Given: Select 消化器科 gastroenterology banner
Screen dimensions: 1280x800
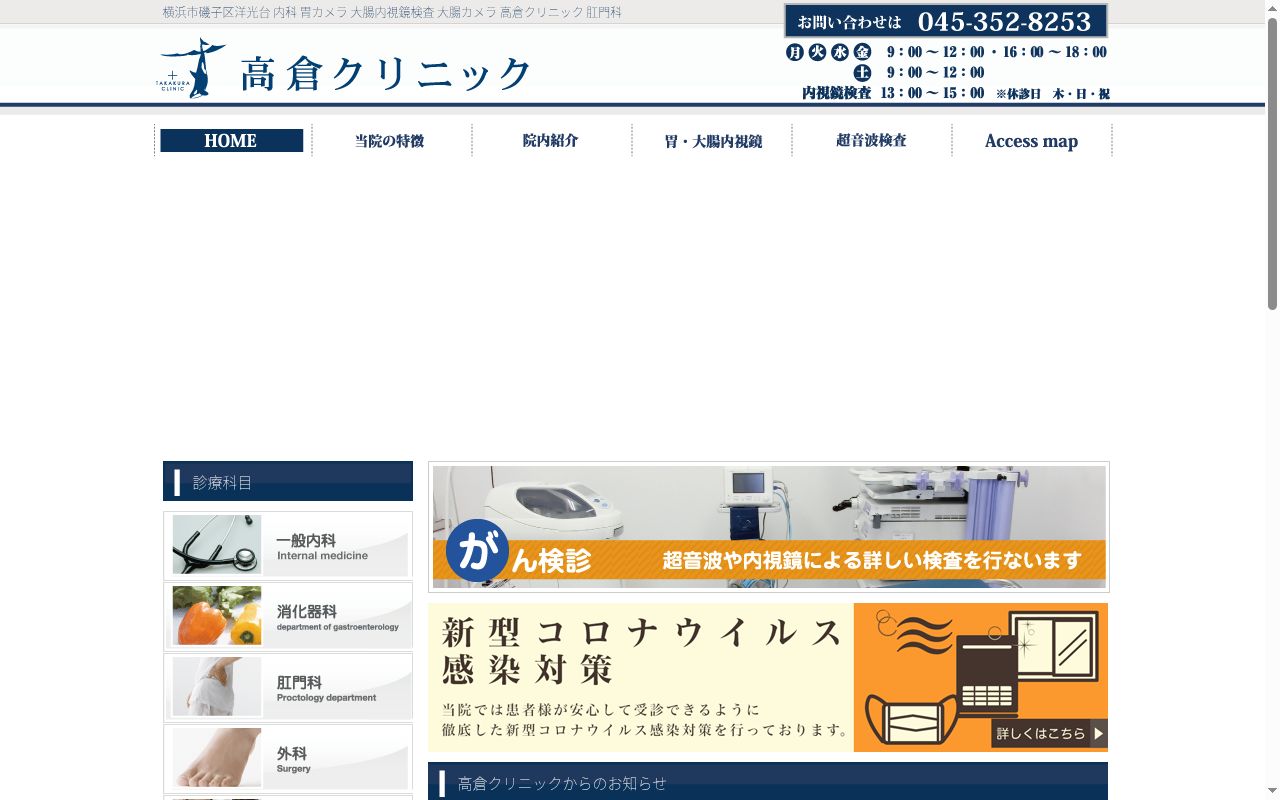Looking at the screenshot, I should coord(288,617).
